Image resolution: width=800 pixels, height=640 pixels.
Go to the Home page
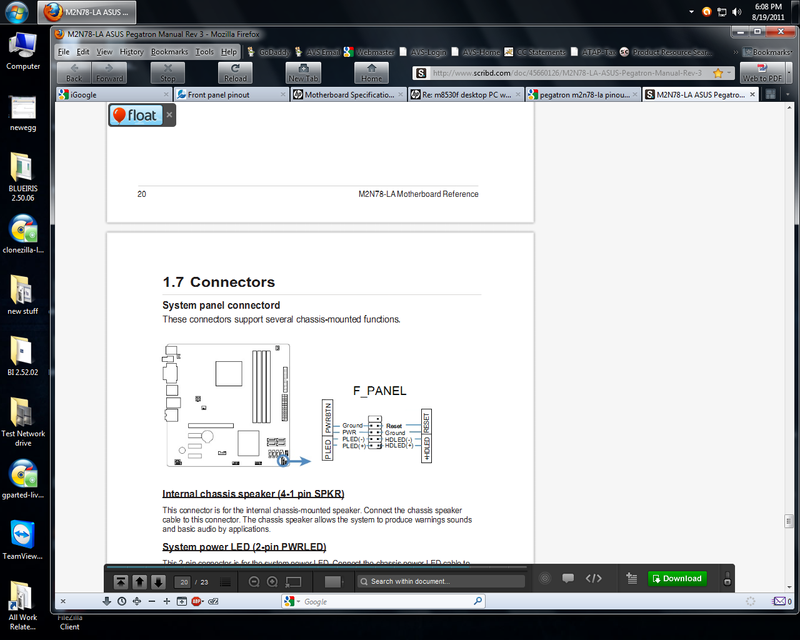(x=371, y=72)
